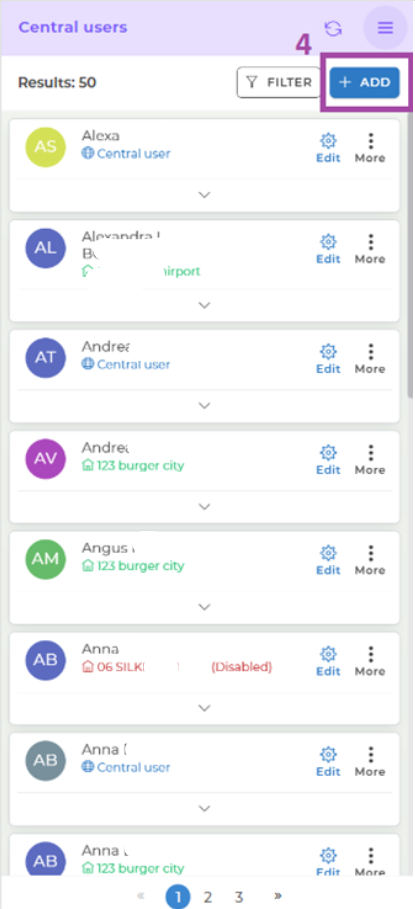
Task: Click Edit gear for Alexandra
Action: click(328, 248)
